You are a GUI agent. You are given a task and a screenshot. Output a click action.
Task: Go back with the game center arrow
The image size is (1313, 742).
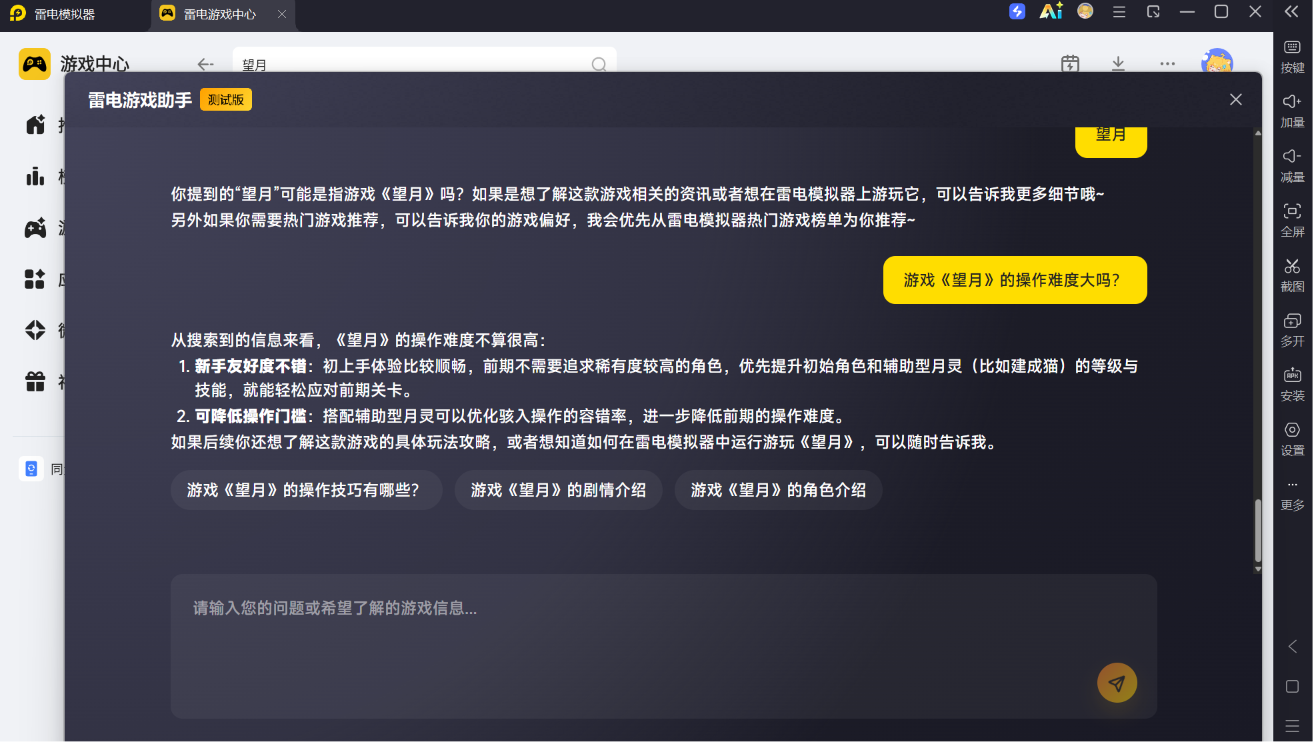coord(205,64)
